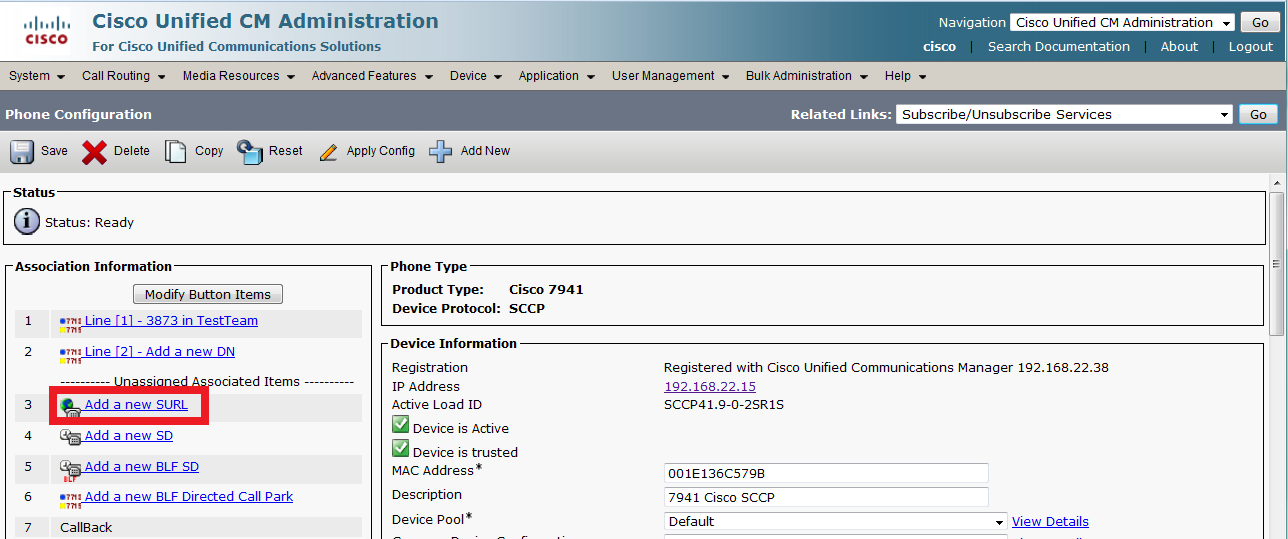Click into the MAC Address field
The height and width of the screenshot is (539, 1288).
click(825, 473)
